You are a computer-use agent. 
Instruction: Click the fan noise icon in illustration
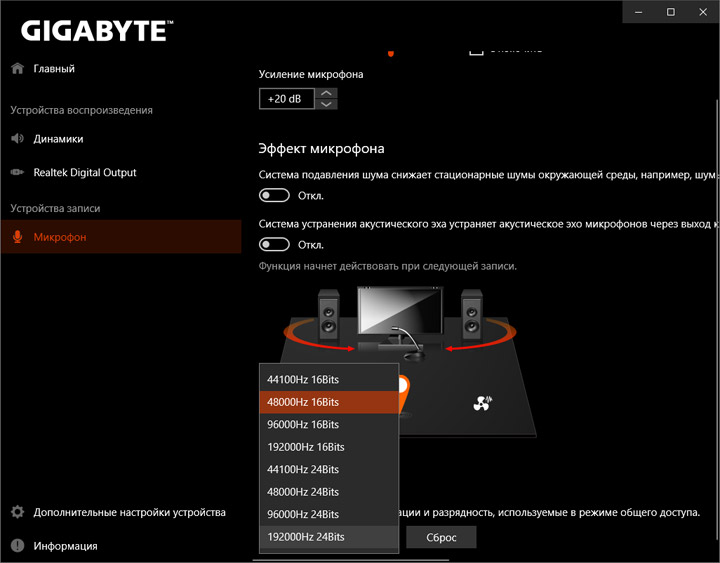pyautogui.click(x=483, y=403)
